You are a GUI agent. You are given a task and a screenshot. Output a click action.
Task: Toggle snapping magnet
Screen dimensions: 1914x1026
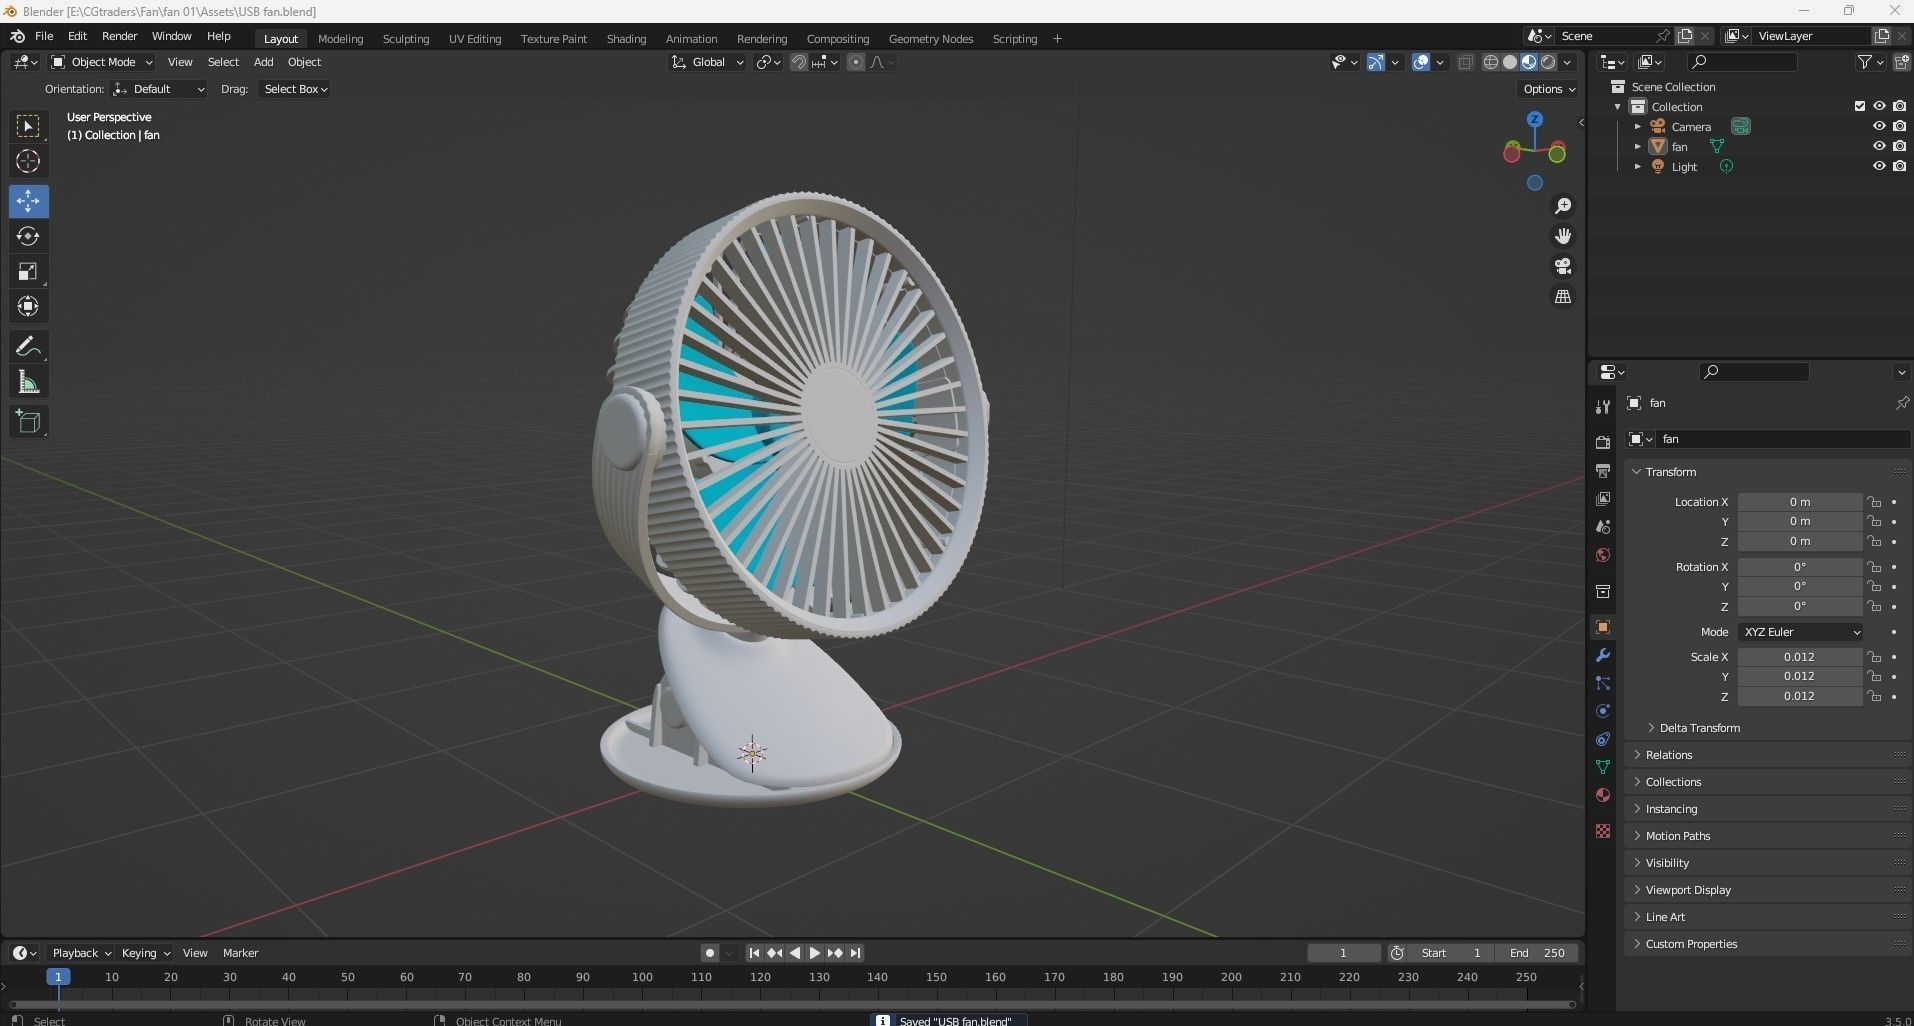click(x=798, y=62)
